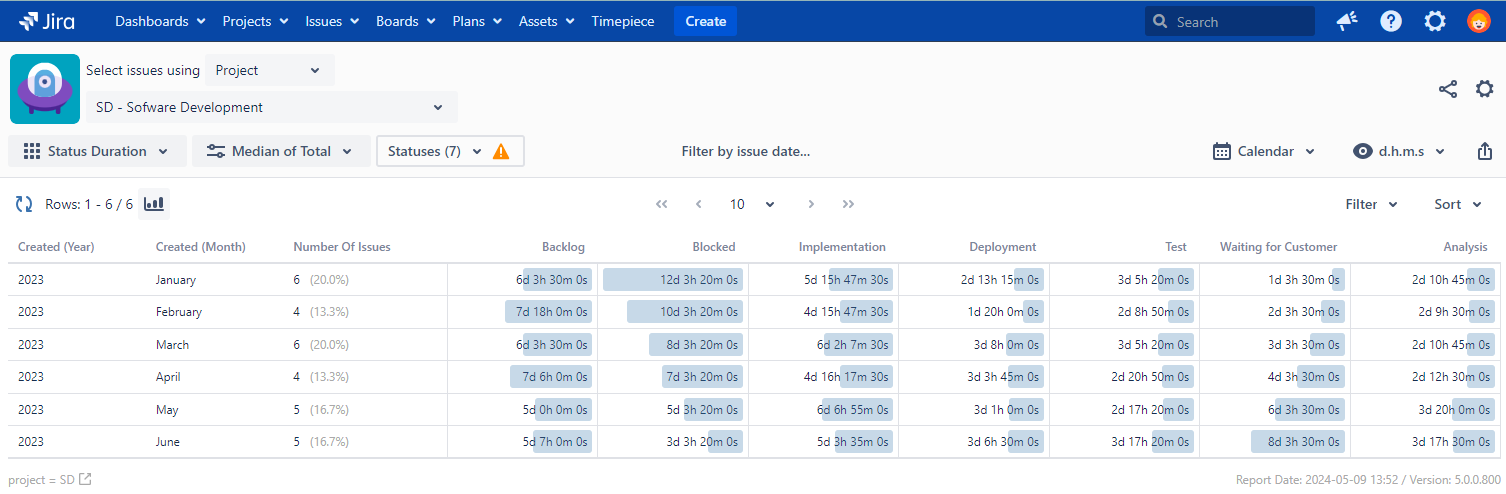Image resolution: width=1506 pixels, height=494 pixels.
Task: Open the Timepiece menu item
Action: click(x=623, y=21)
